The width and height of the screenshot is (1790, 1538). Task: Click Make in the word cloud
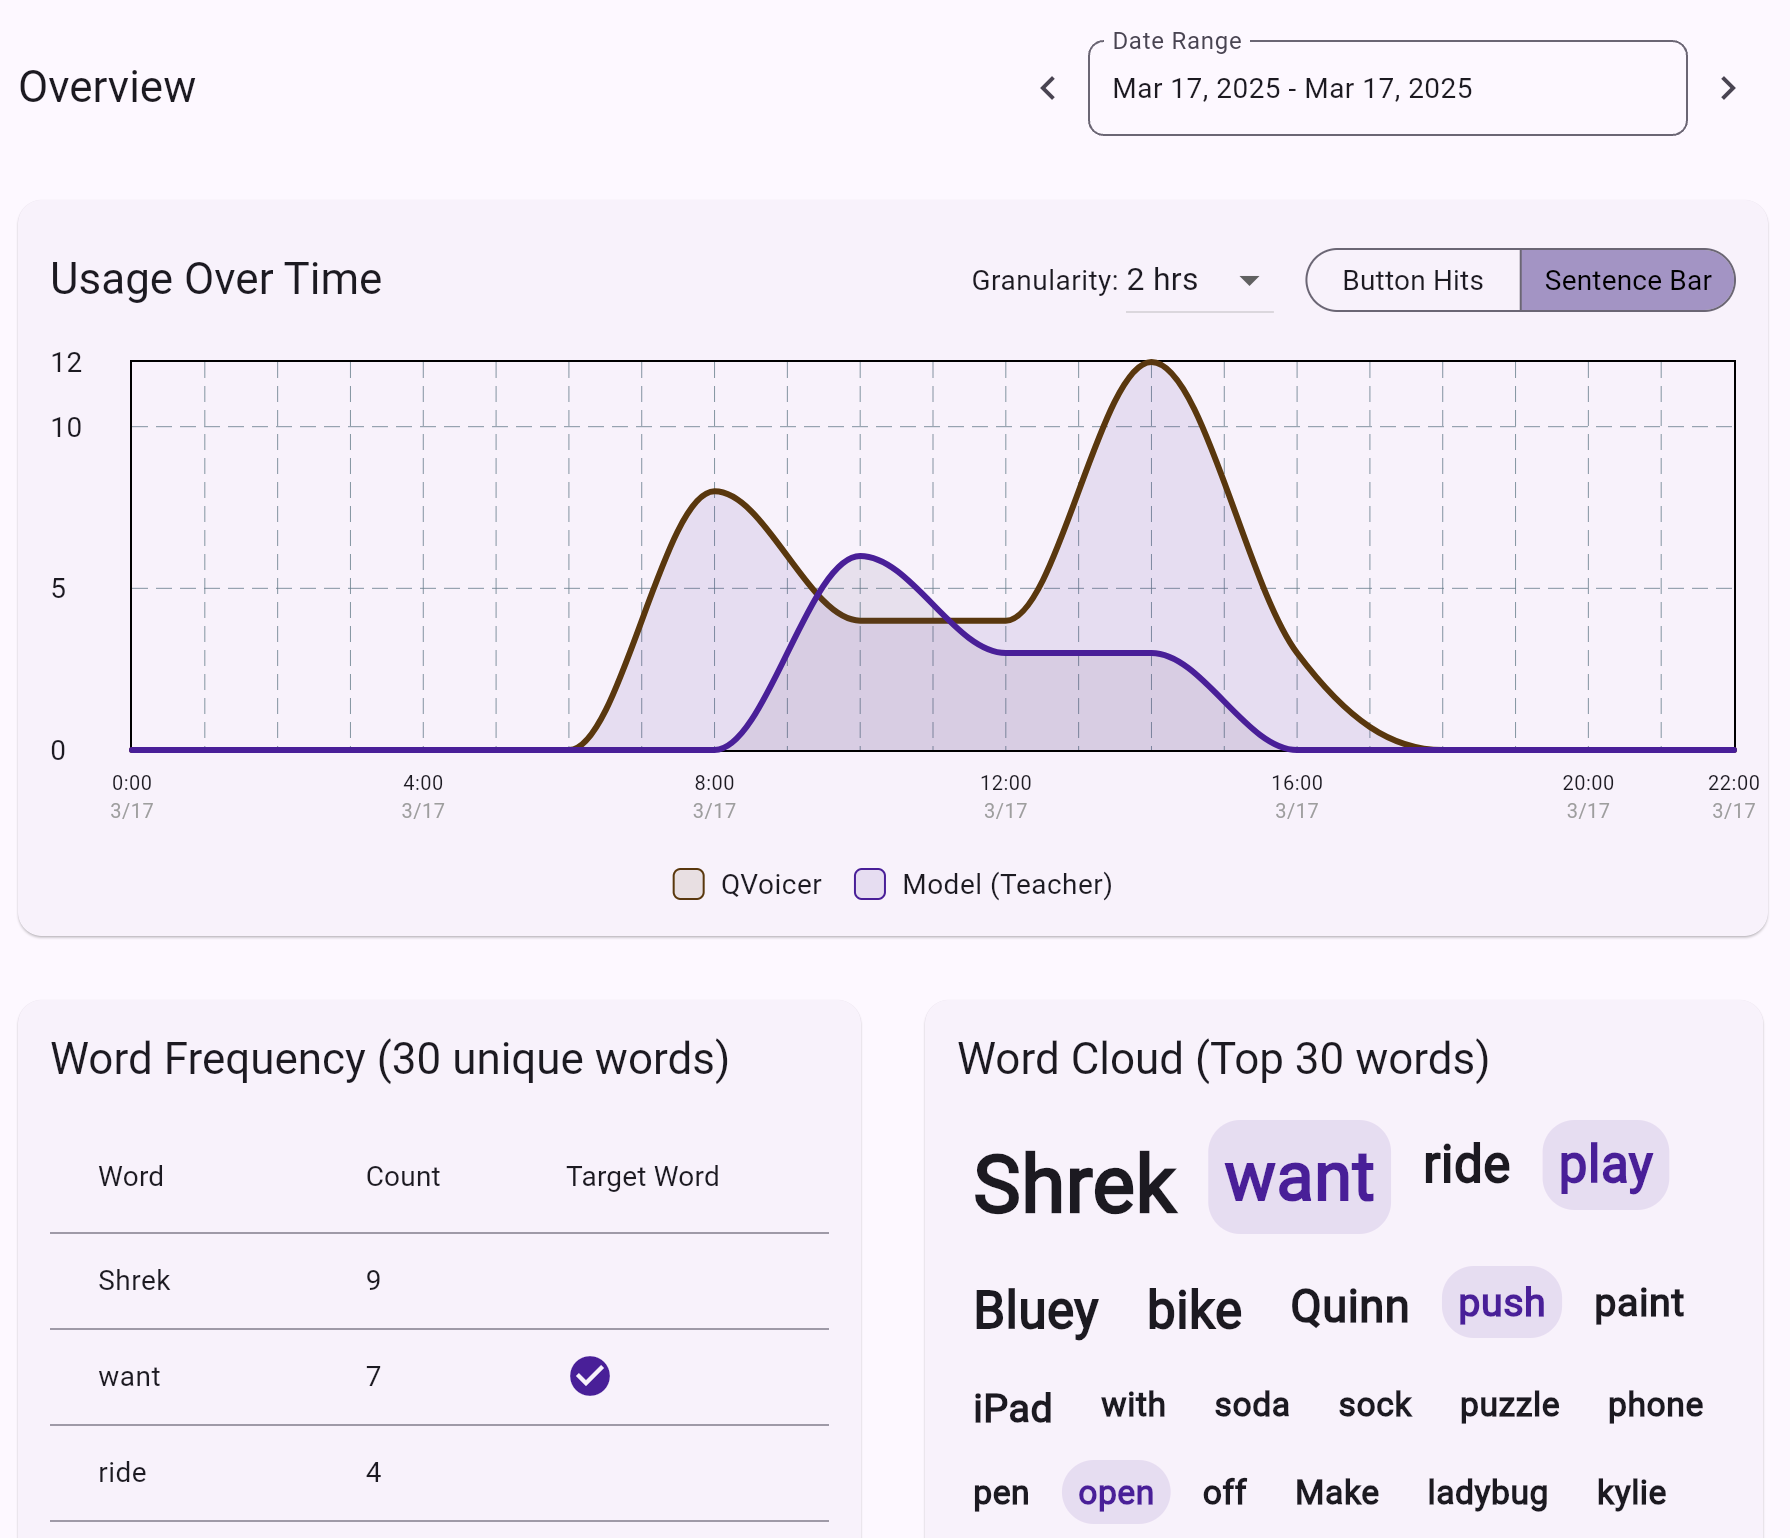click(1337, 1492)
